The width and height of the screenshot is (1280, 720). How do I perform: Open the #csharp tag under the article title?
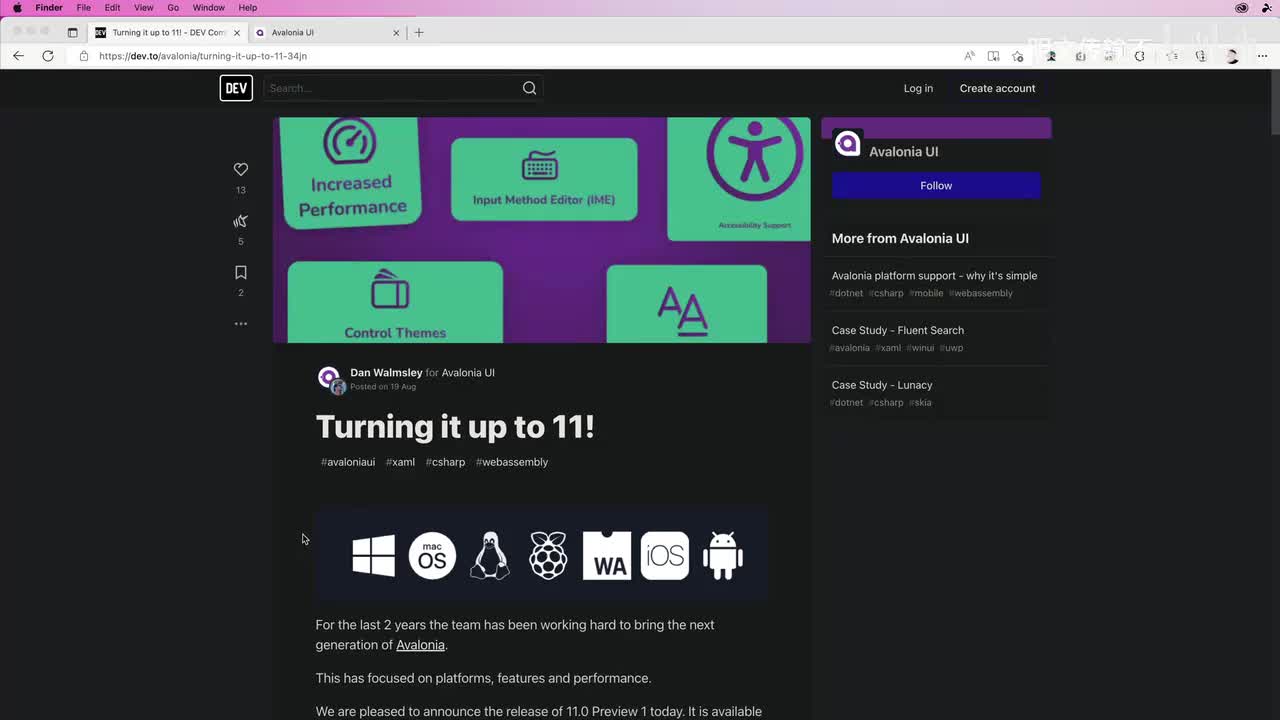(x=445, y=462)
